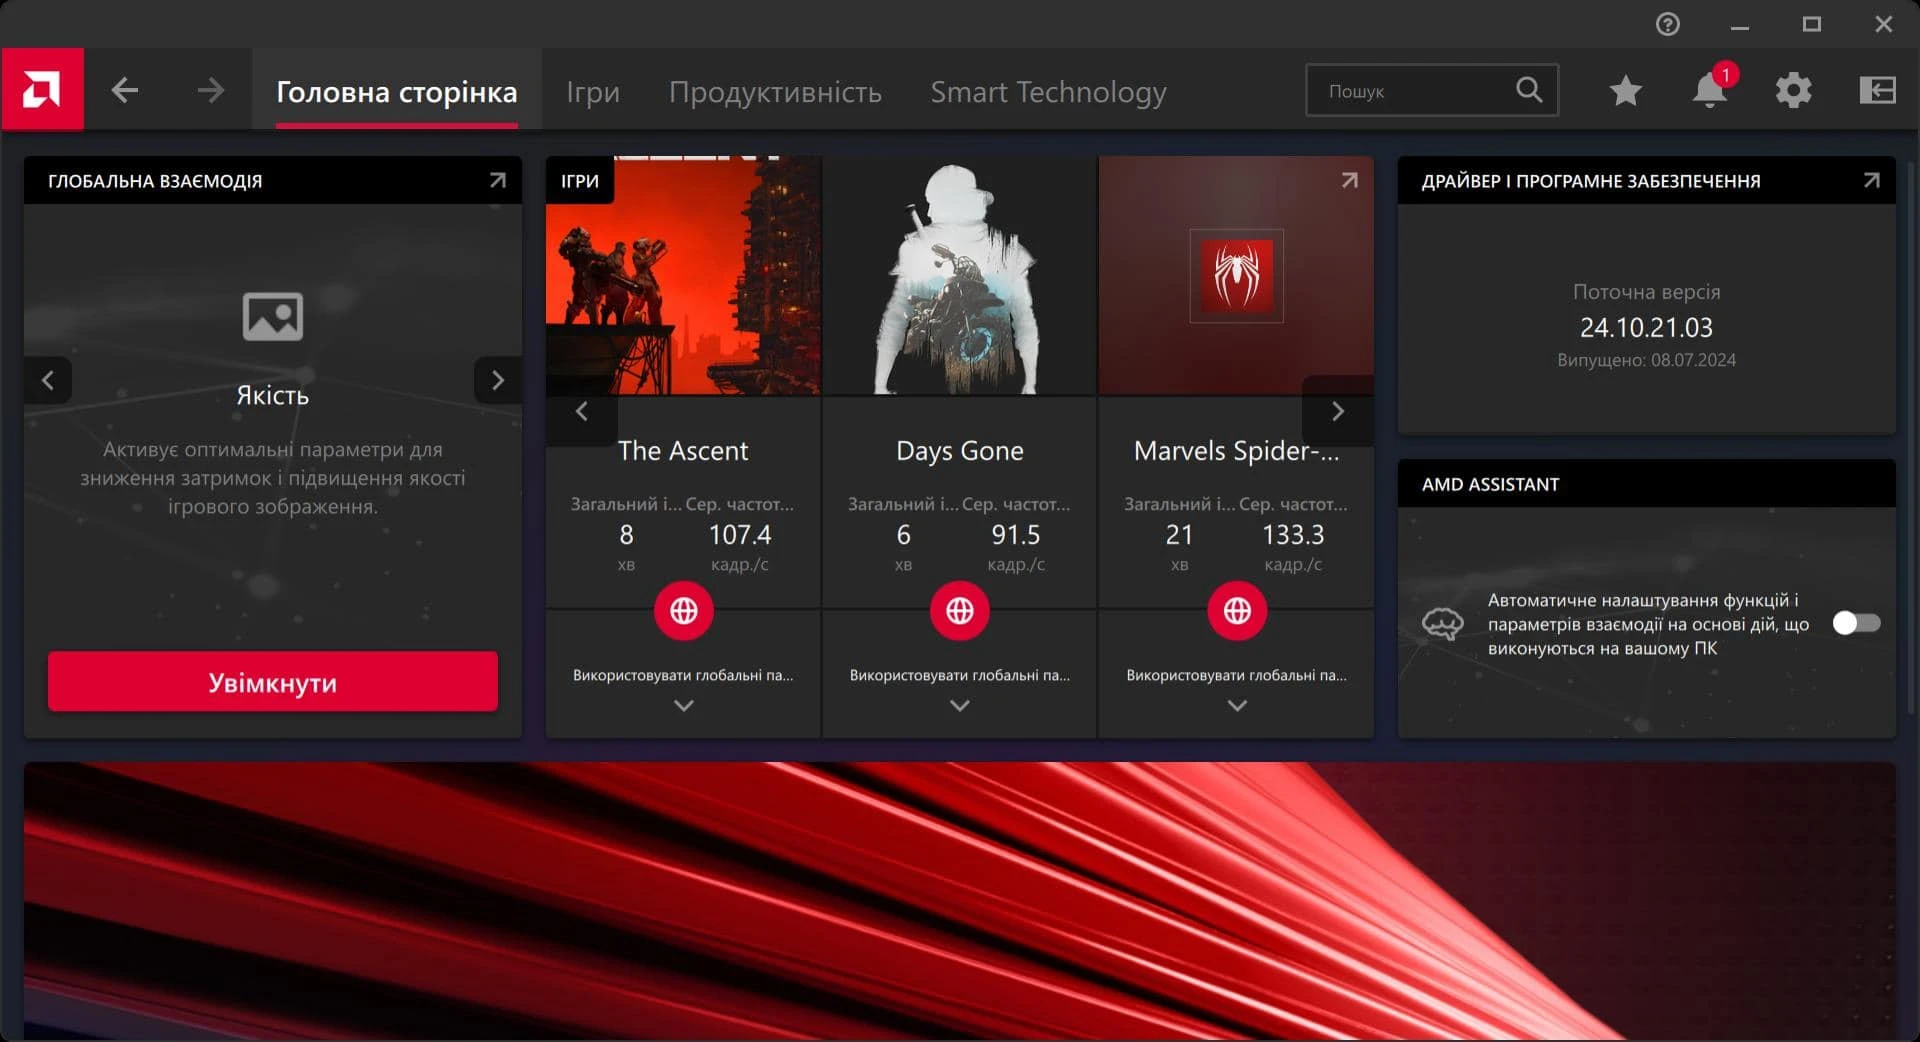Click the red banner image at bottom

(x=960, y=900)
